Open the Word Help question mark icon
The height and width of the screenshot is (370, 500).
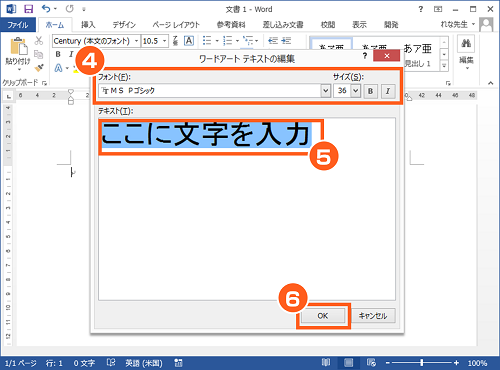(421, 9)
